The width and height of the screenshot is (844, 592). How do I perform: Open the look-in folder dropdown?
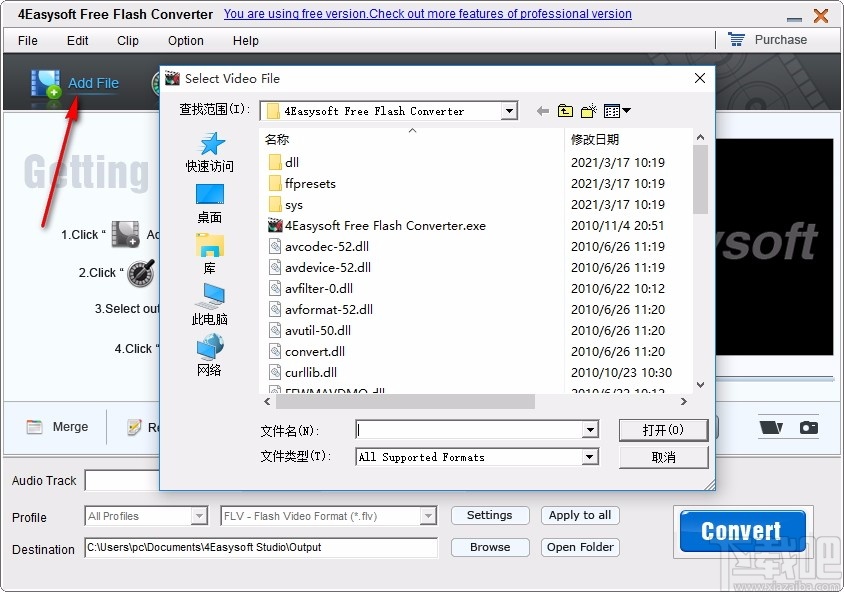pyautogui.click(x=509, y=110)
